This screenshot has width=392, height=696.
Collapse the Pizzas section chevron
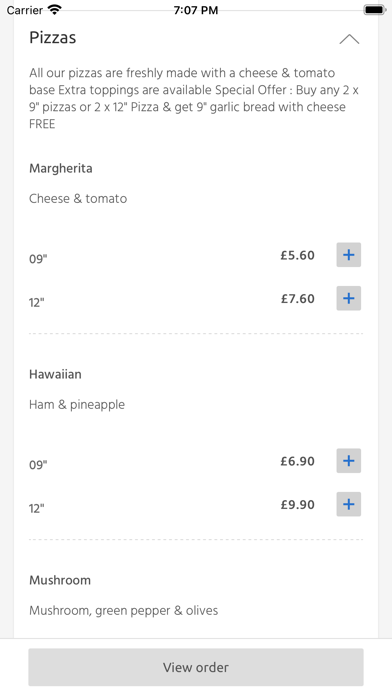(x=349, y=39)
